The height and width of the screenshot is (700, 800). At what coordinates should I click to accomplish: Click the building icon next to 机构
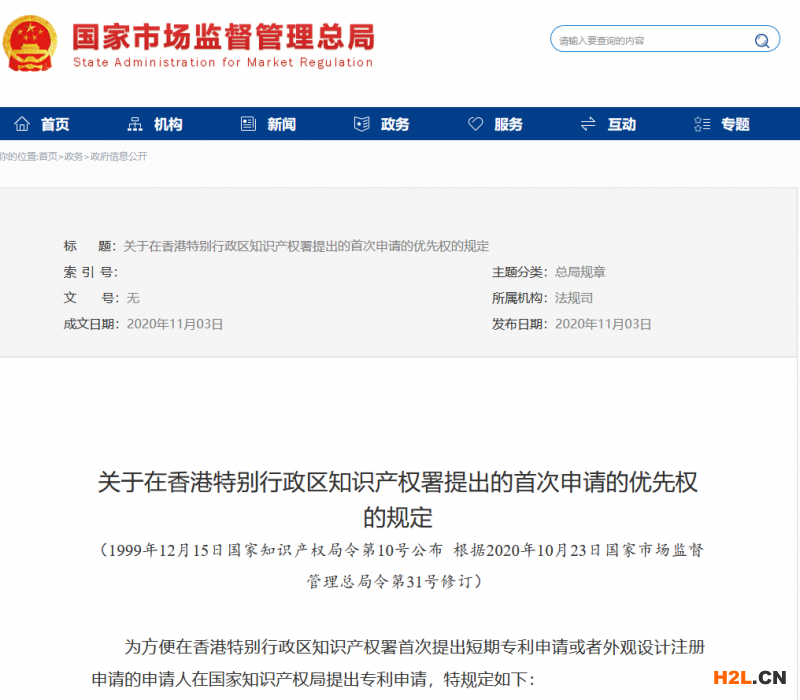pyautogui.click(x=135, y=123)
